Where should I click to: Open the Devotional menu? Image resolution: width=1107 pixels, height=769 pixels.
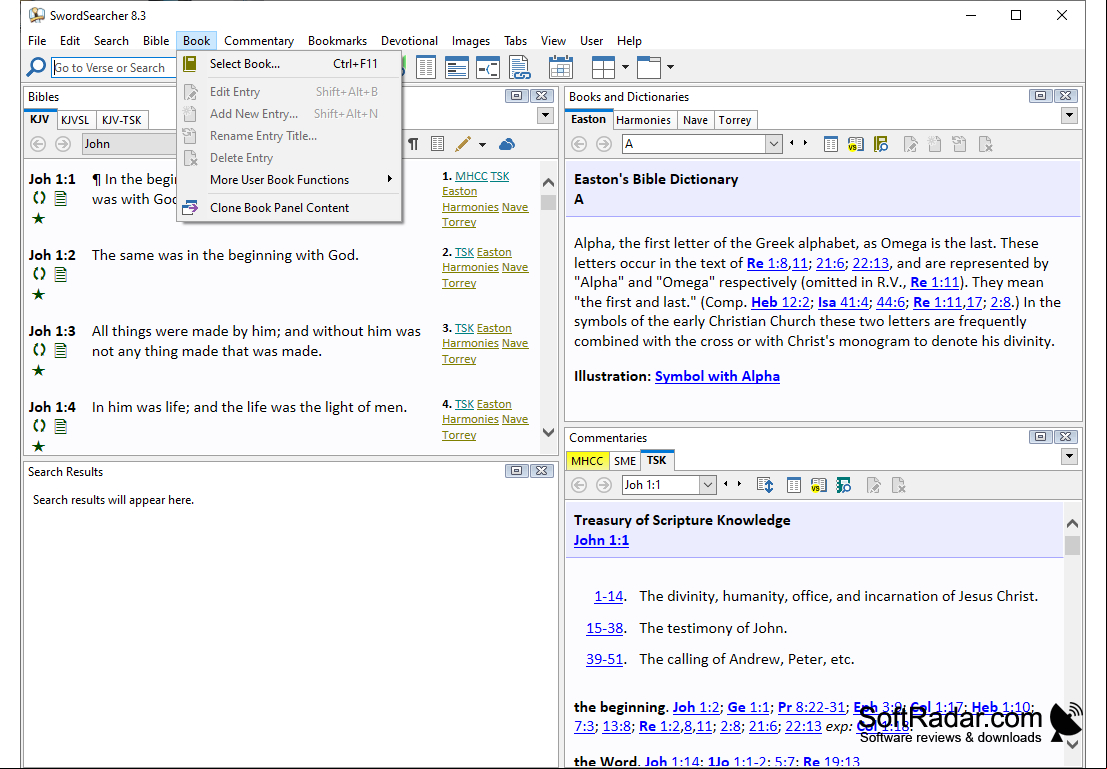(409, 41)
